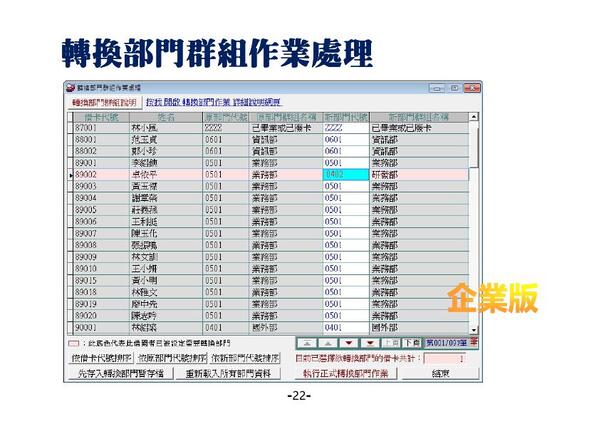Click 研發部 new group name in row 89002
The height and width of the screenshot is (424, 599).
[x=419, y=175]
